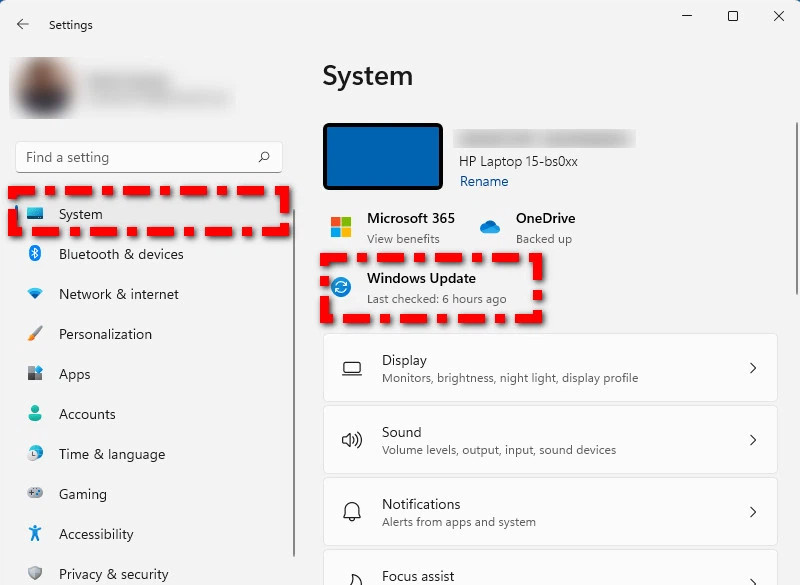The image size is (800, 585).
Task: Open Focus assist card
Action: pyautogui.click(x=550, y=567)
